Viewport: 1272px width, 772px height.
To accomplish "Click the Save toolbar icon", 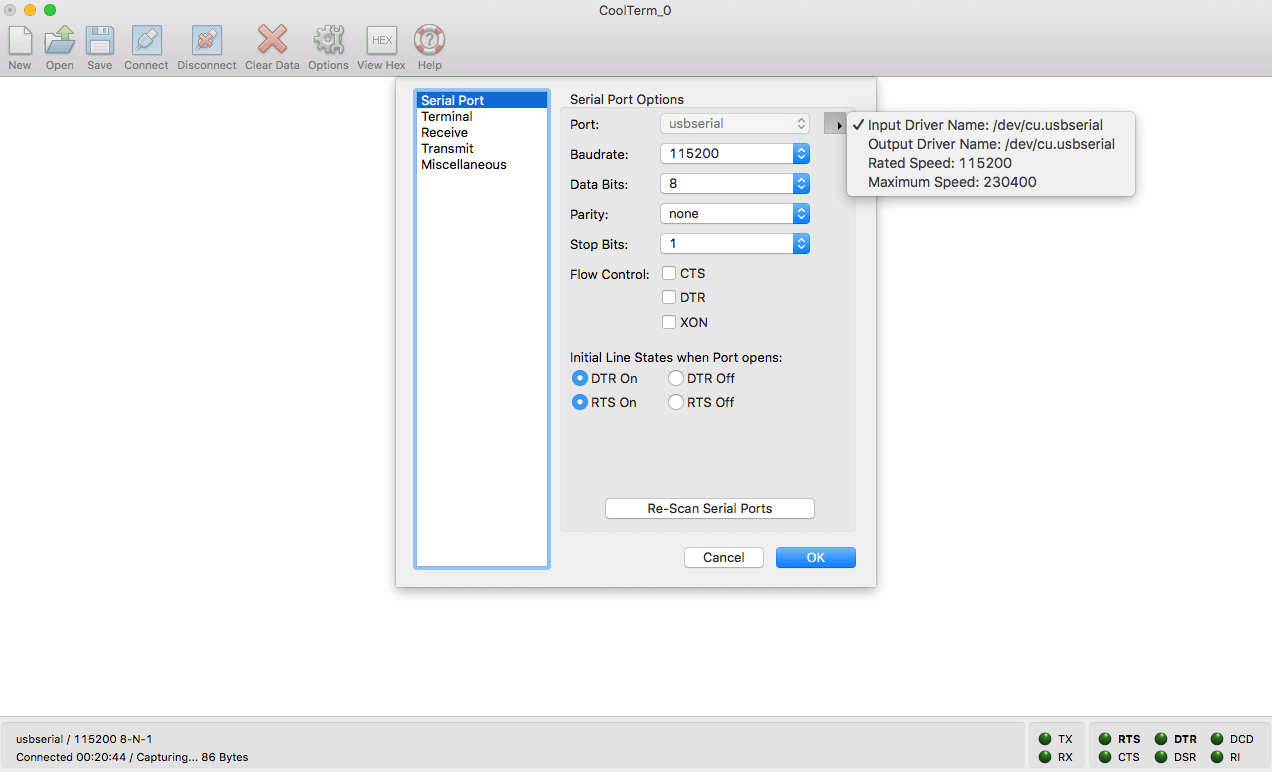I will pos(100,41).
